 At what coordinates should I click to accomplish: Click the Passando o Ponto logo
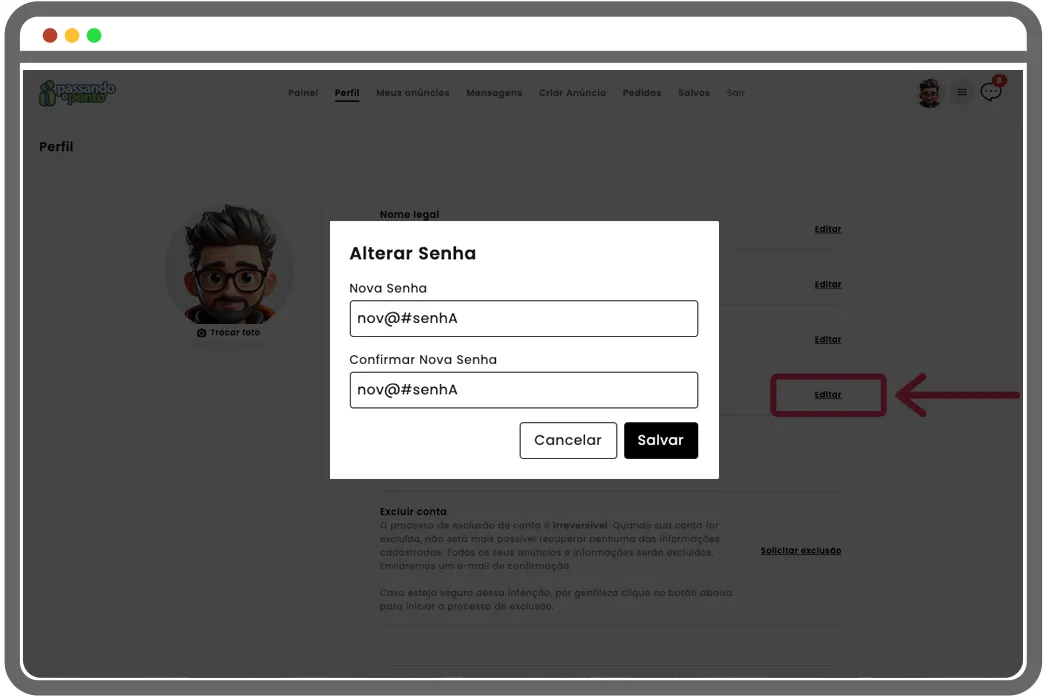[x=77, y=93]
